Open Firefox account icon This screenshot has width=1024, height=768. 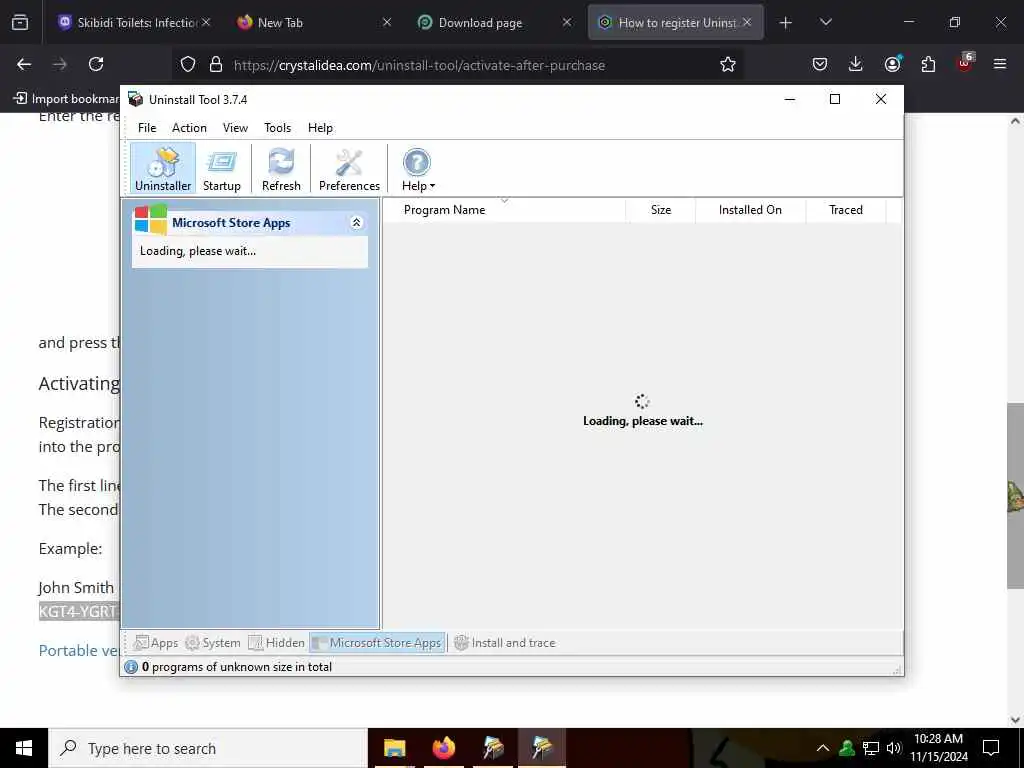(892, 64)
